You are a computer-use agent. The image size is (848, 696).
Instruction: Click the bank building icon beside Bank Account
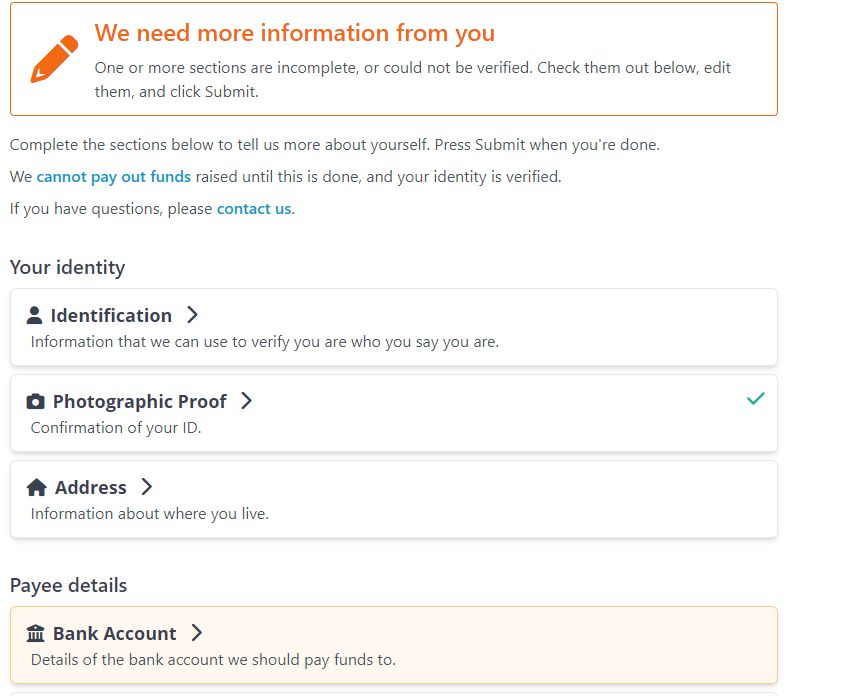tap(35, 633)
